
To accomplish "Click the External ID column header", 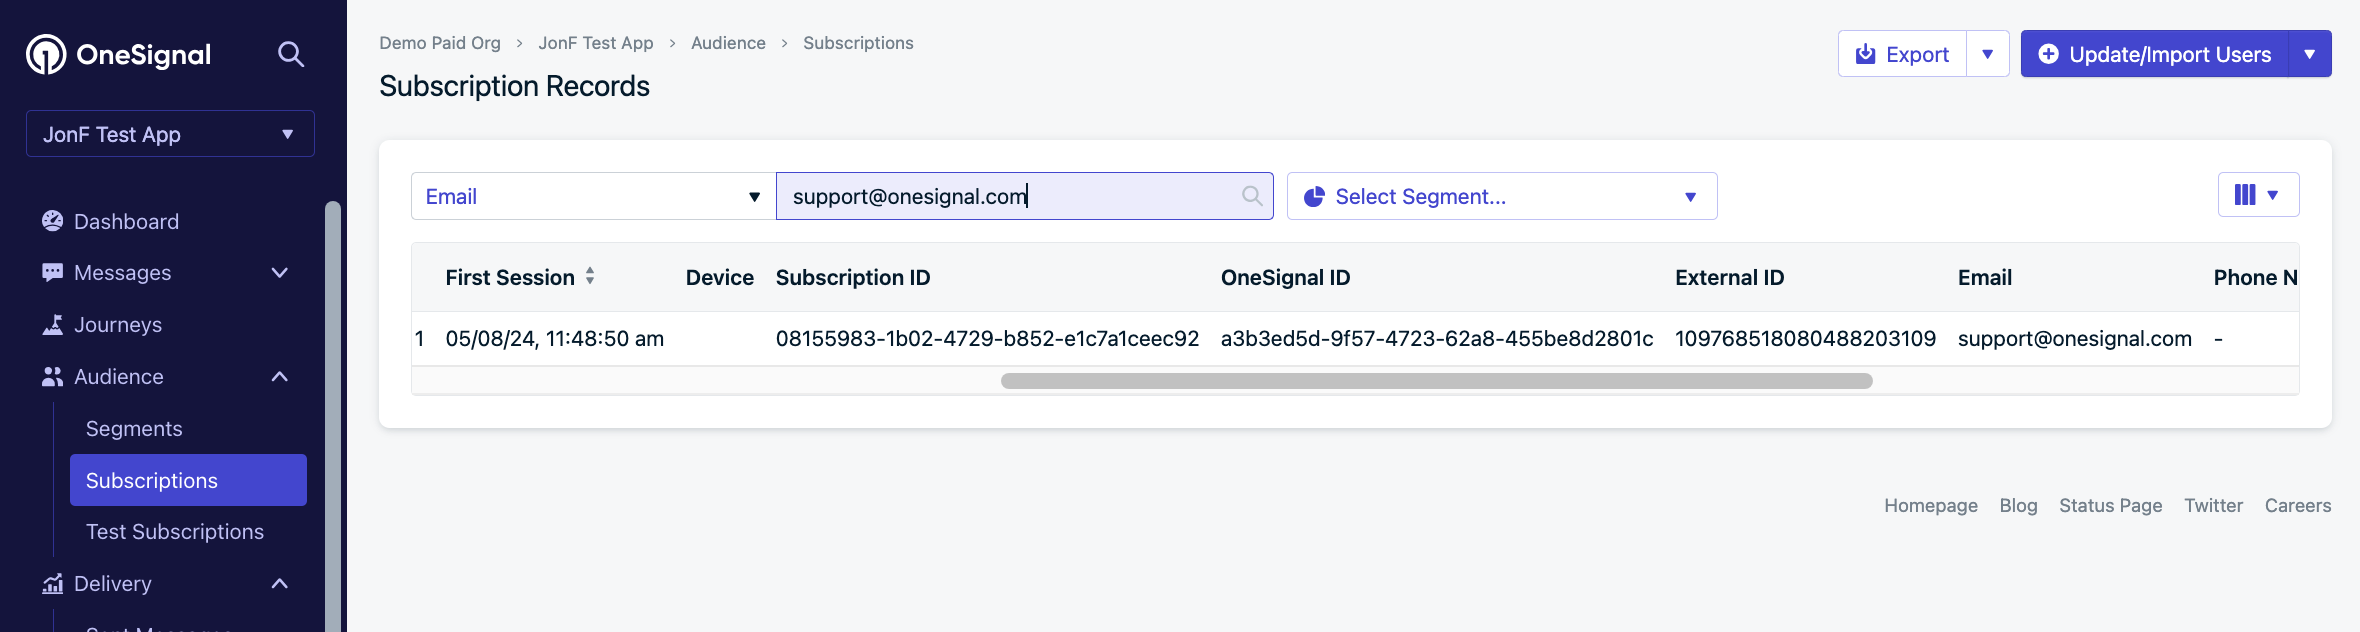I will (1730, 277).
